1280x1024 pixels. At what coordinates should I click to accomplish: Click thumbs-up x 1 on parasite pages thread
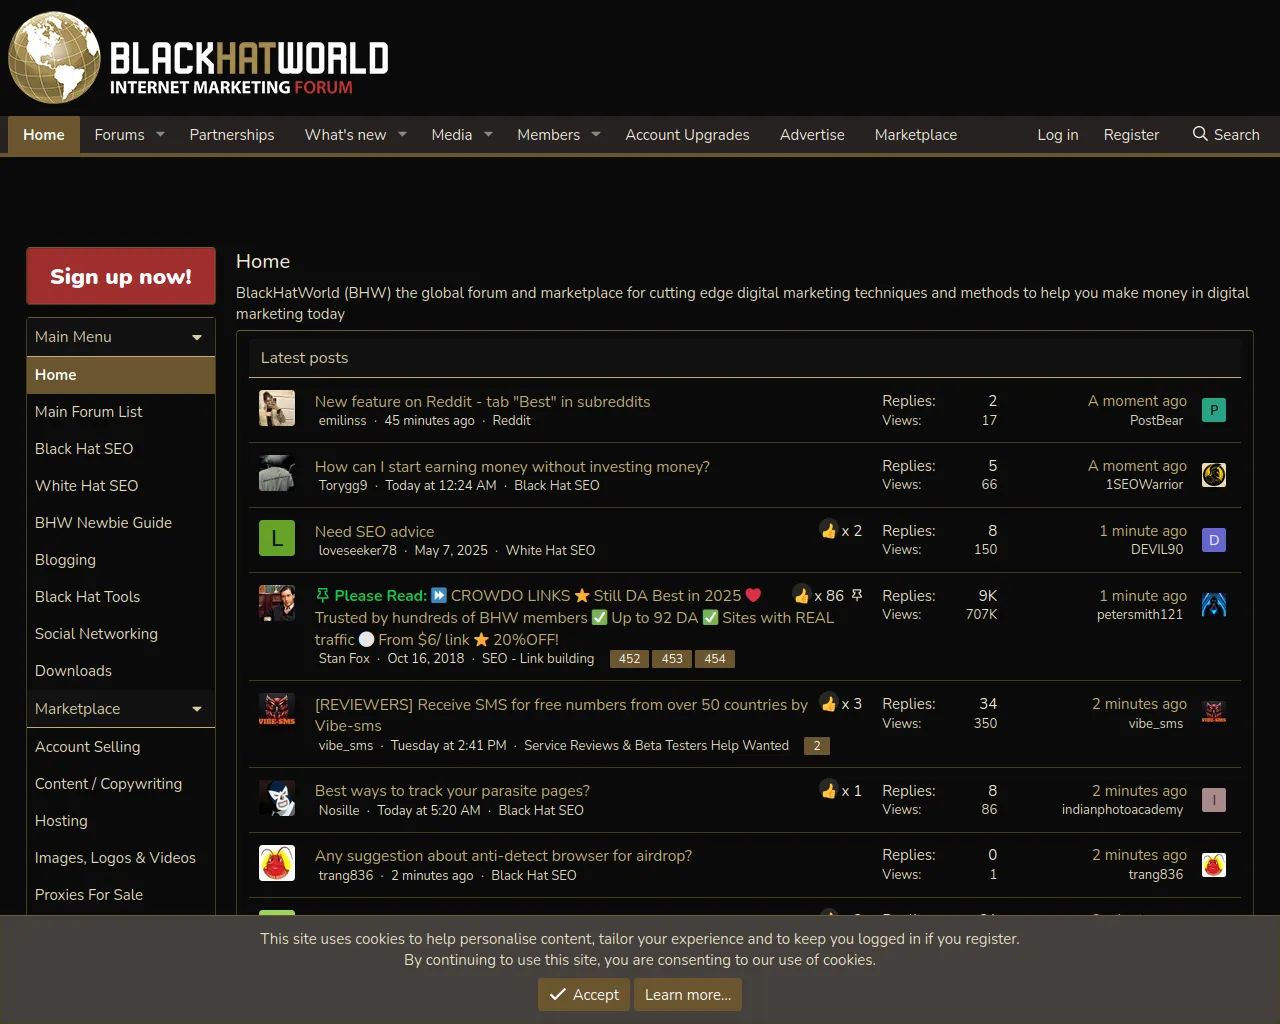[829, 790]
